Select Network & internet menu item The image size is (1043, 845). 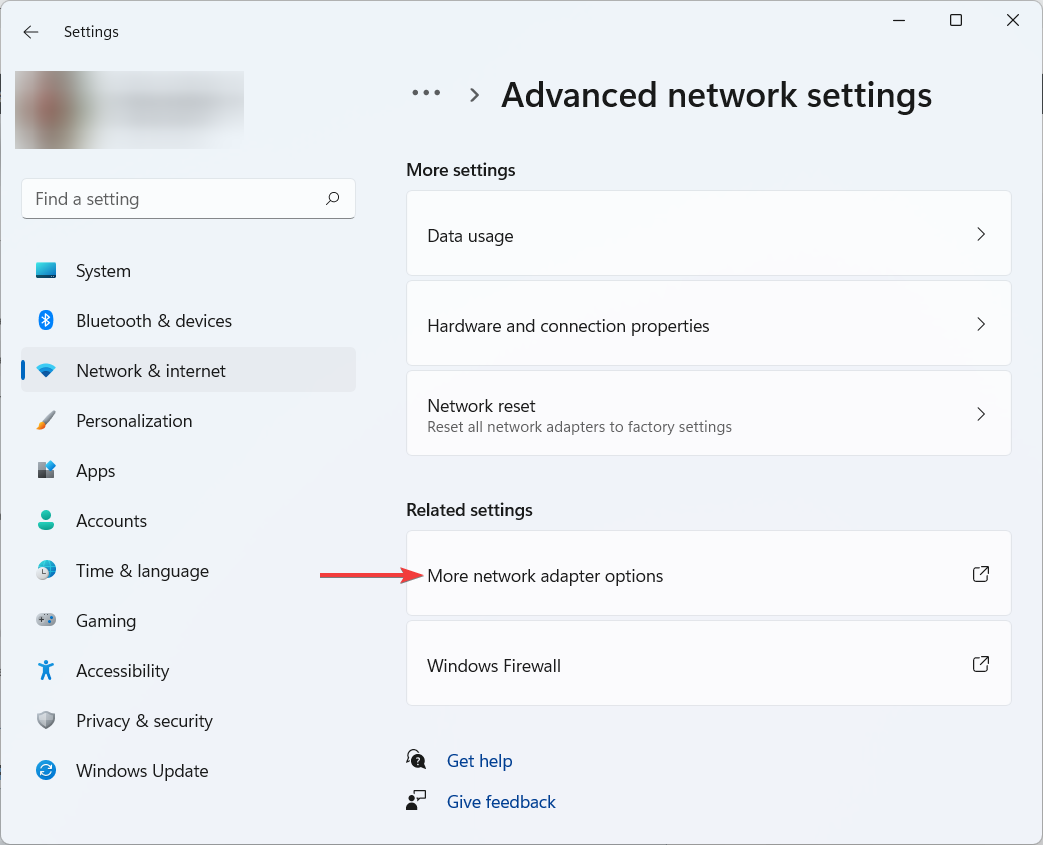(150, 371)
